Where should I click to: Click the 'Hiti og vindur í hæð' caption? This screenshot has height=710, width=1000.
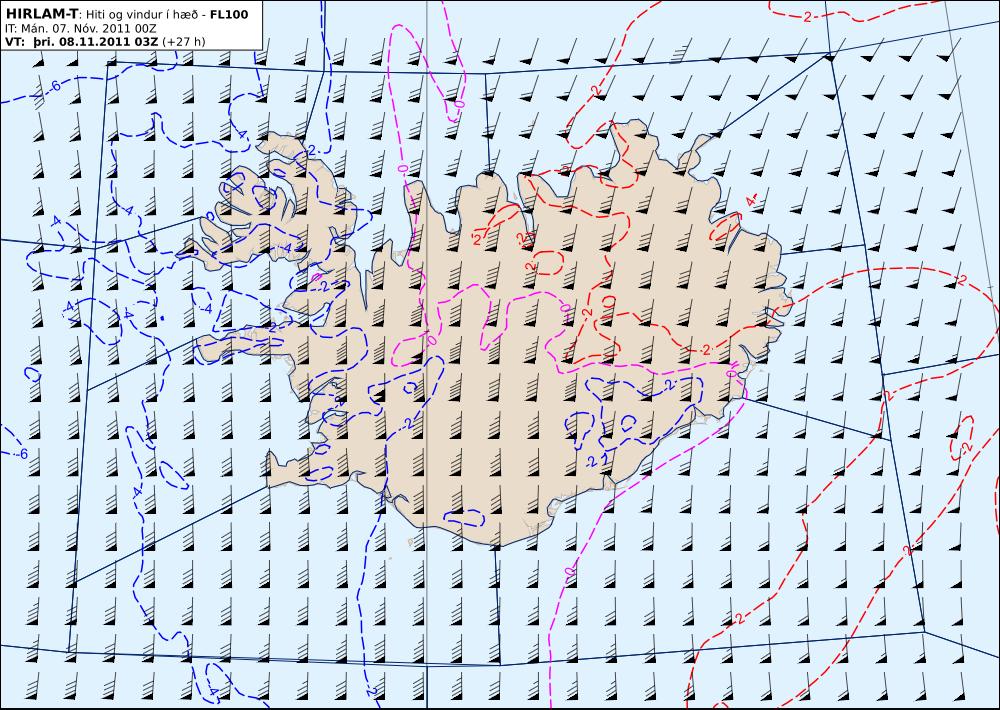[x=141, y=15]
